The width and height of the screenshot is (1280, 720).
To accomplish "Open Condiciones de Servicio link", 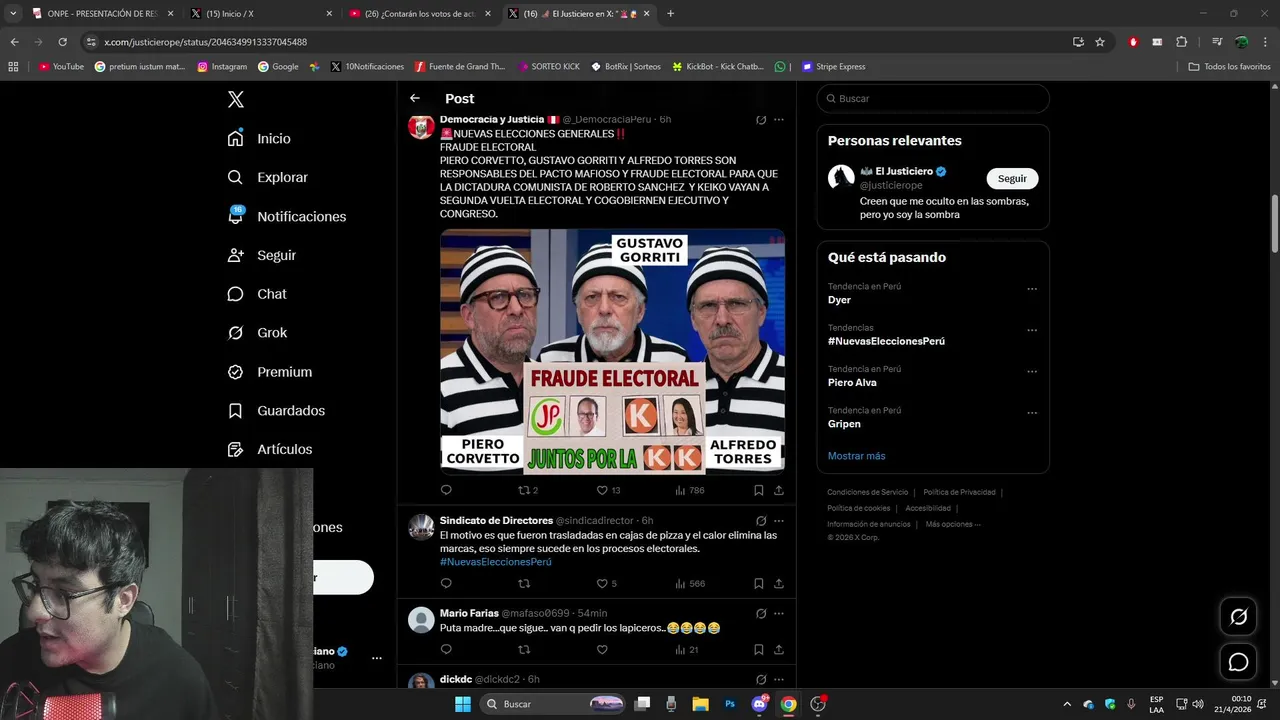I will pyautogui.click(x=867, y=492).
